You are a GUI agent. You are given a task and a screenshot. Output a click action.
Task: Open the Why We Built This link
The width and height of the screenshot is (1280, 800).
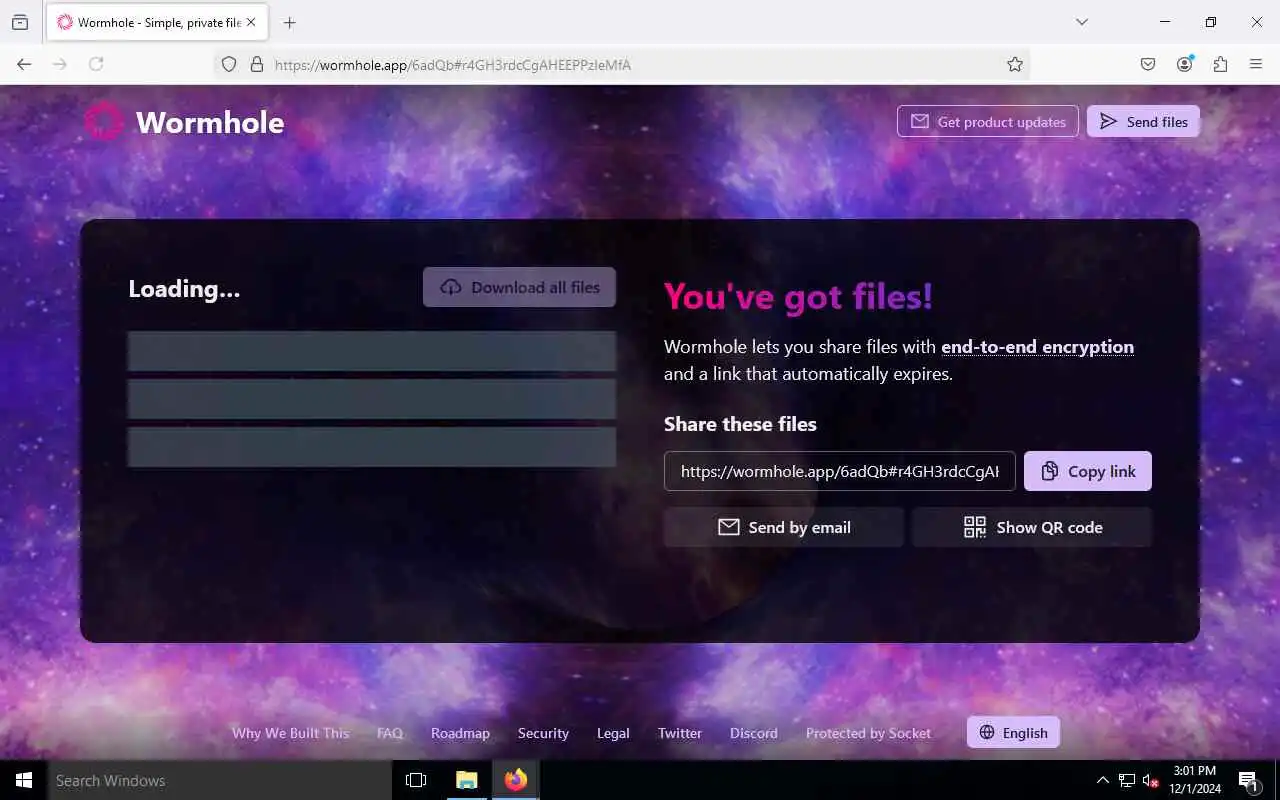[291, 733]
